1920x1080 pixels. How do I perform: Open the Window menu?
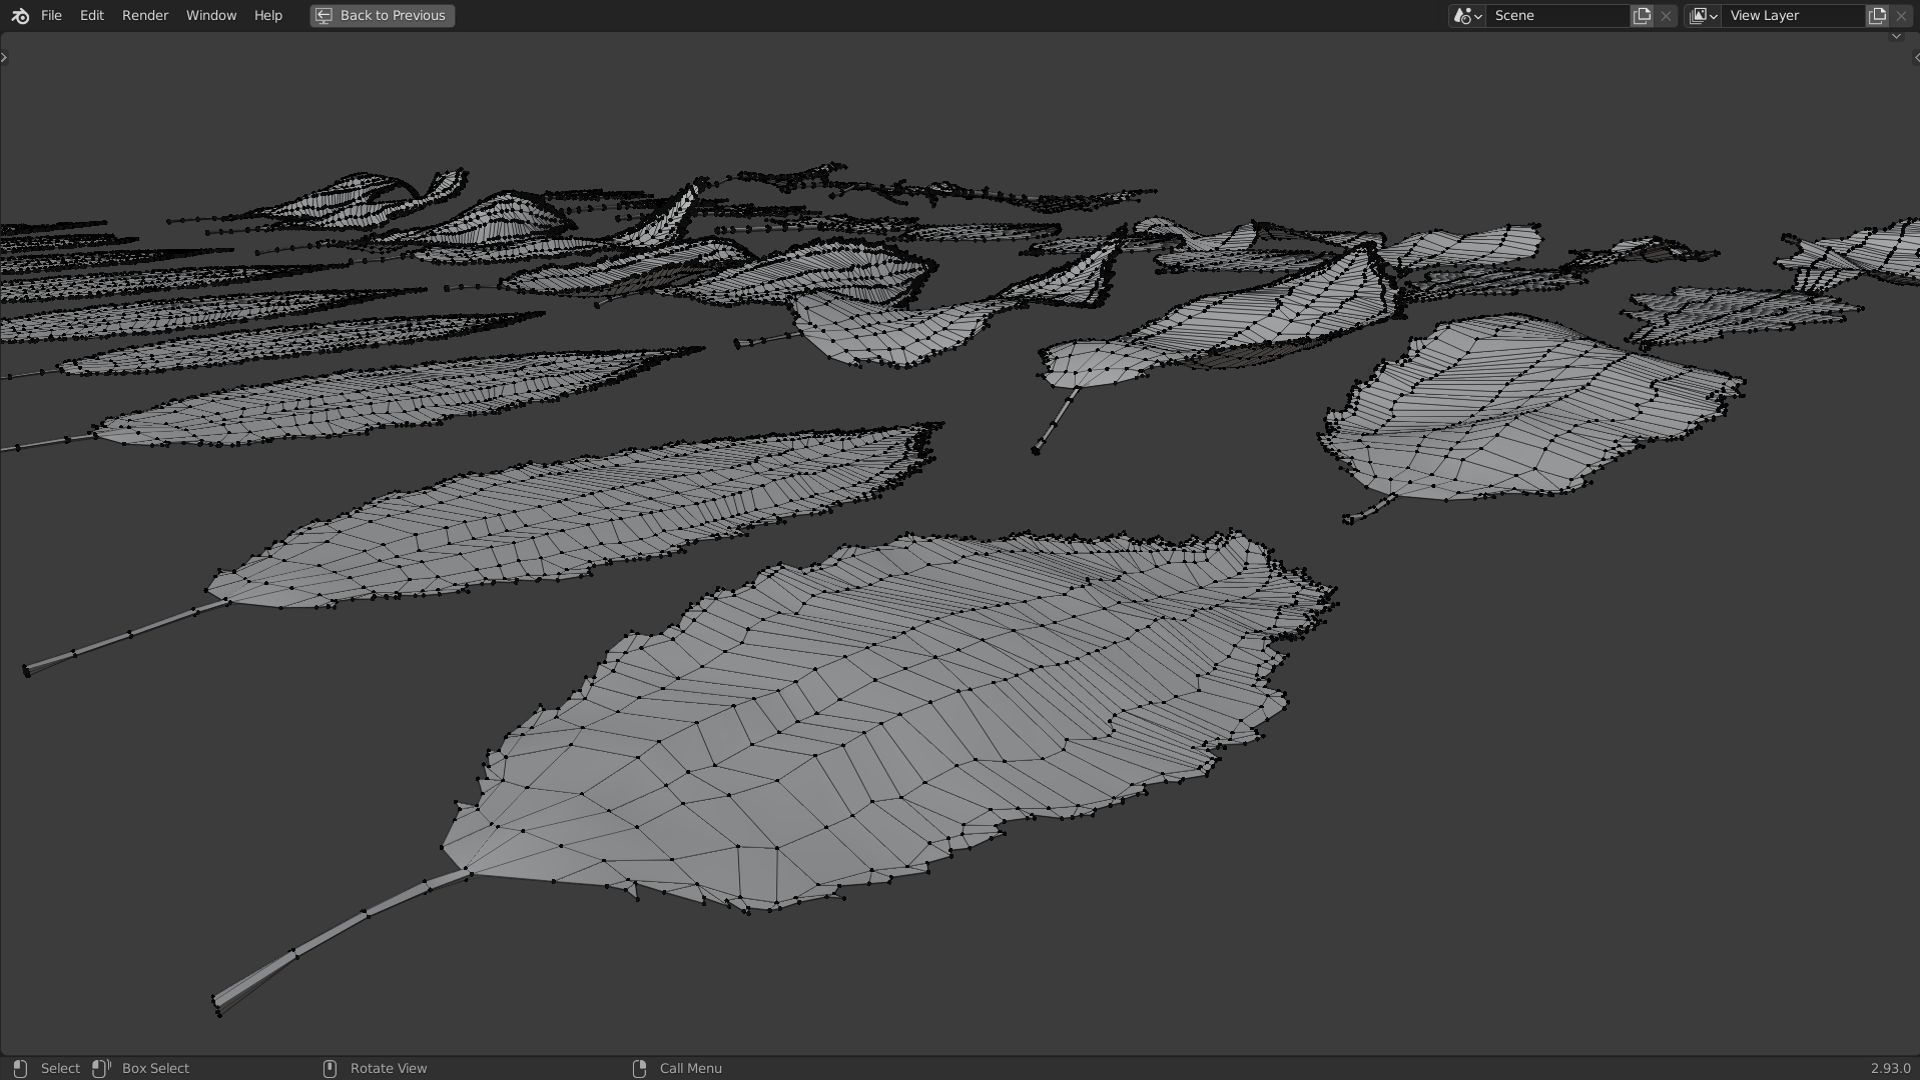(x=211, y=16)
